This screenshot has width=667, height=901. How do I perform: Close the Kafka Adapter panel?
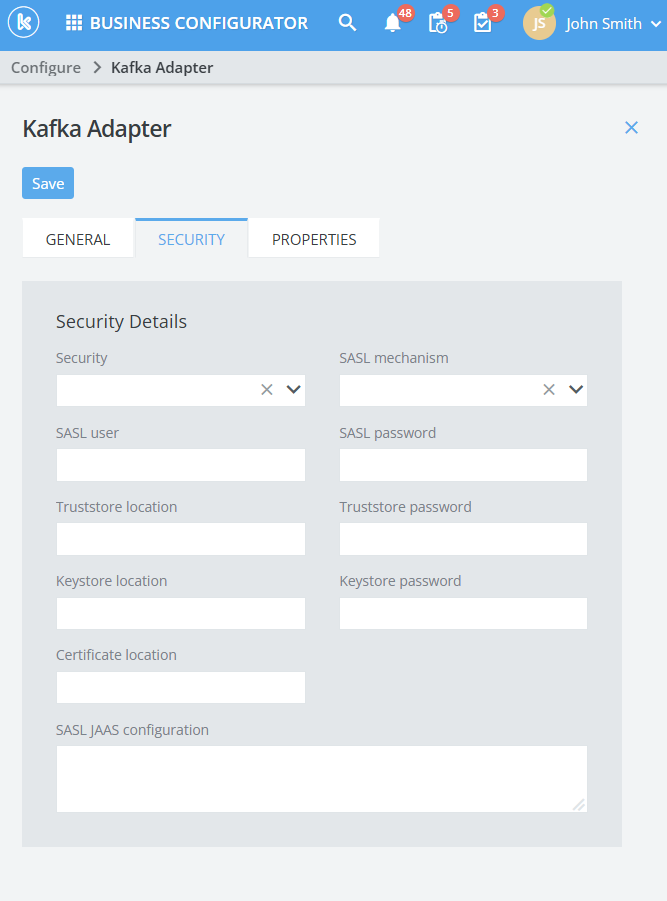631,127
